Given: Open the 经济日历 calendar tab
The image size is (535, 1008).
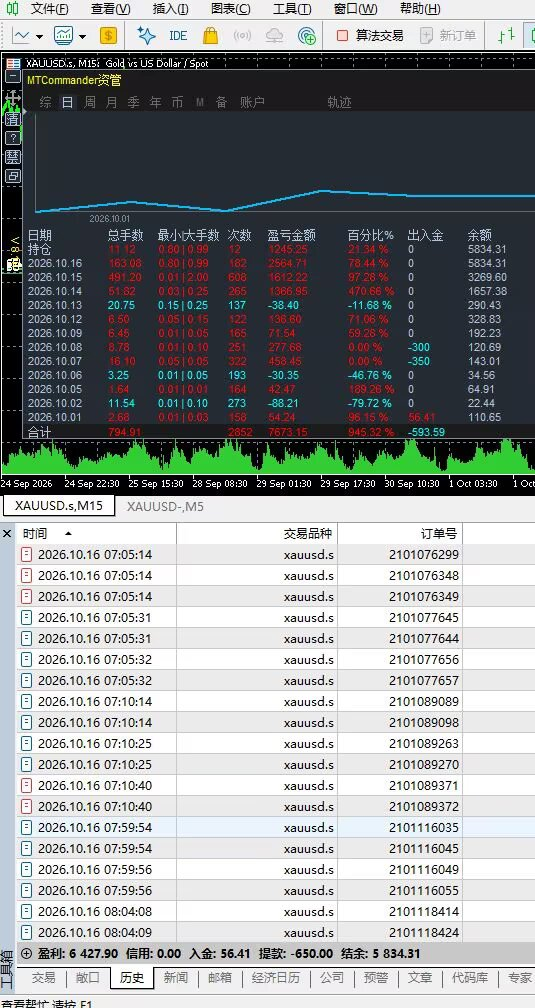Looking at the screenshot, I should 276,978.
